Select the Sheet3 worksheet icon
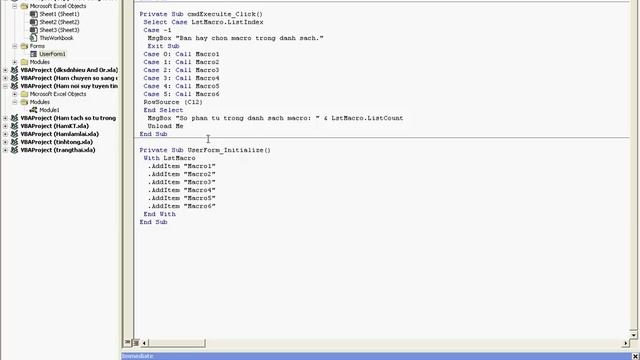Image resolution: width=640 pixels, height=360 pixels. click(34, 30)
